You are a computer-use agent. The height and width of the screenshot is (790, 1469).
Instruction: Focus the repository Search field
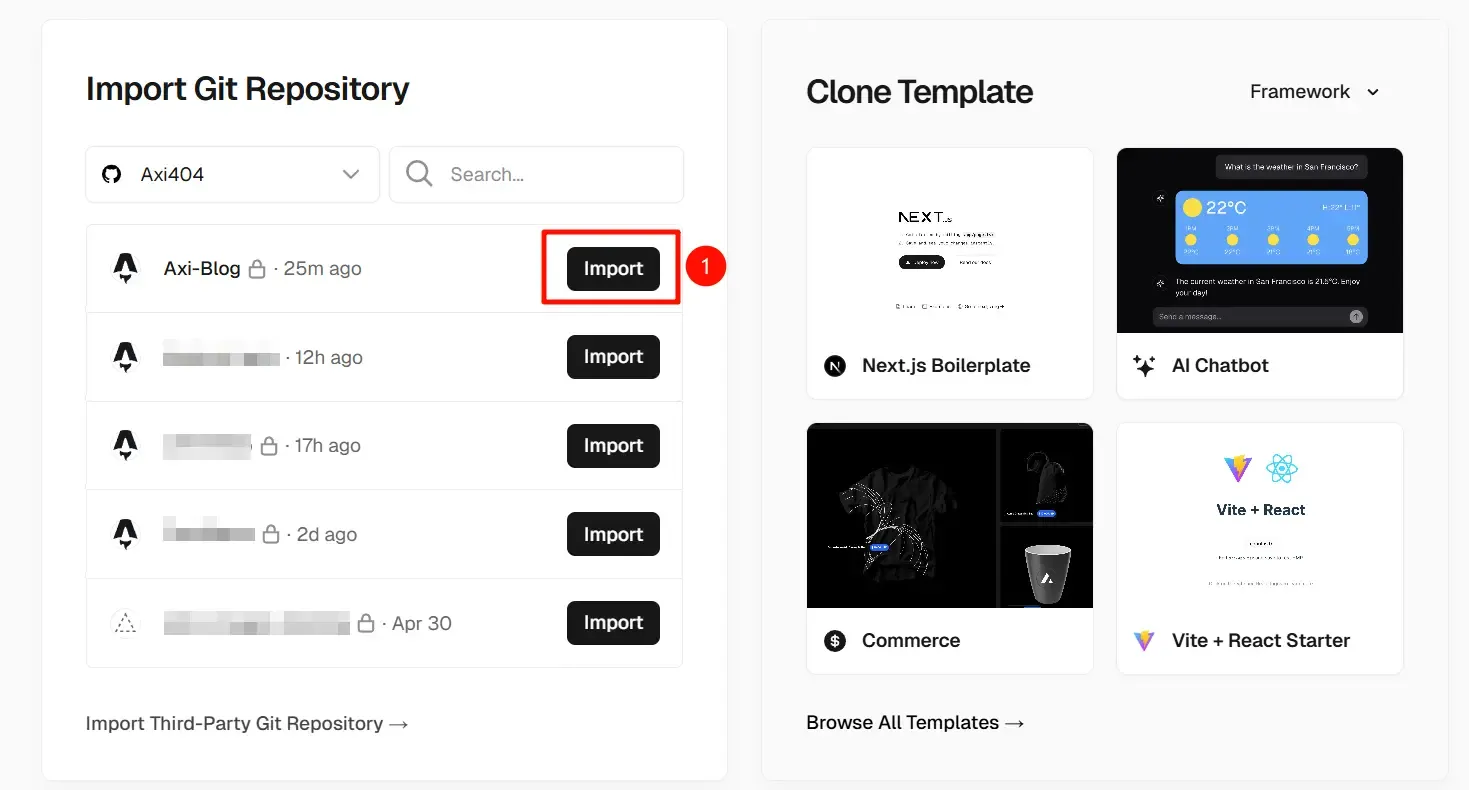click(536, 174)
